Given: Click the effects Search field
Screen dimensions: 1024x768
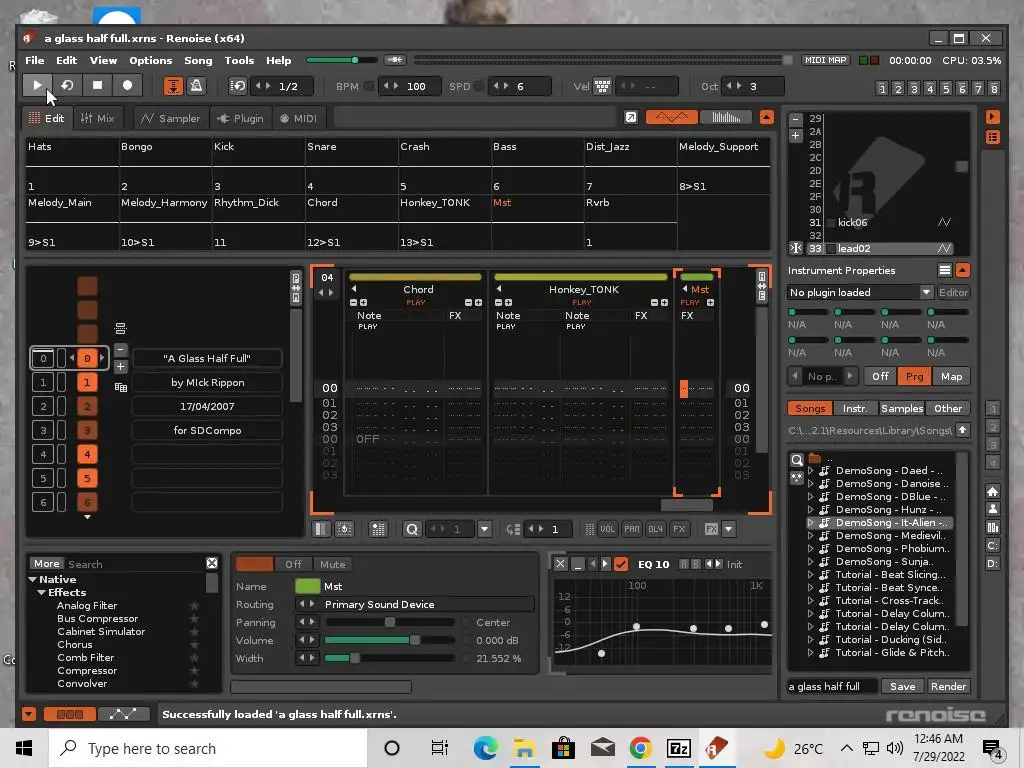Looking at the screenshot, I should (x=134, y=564).
